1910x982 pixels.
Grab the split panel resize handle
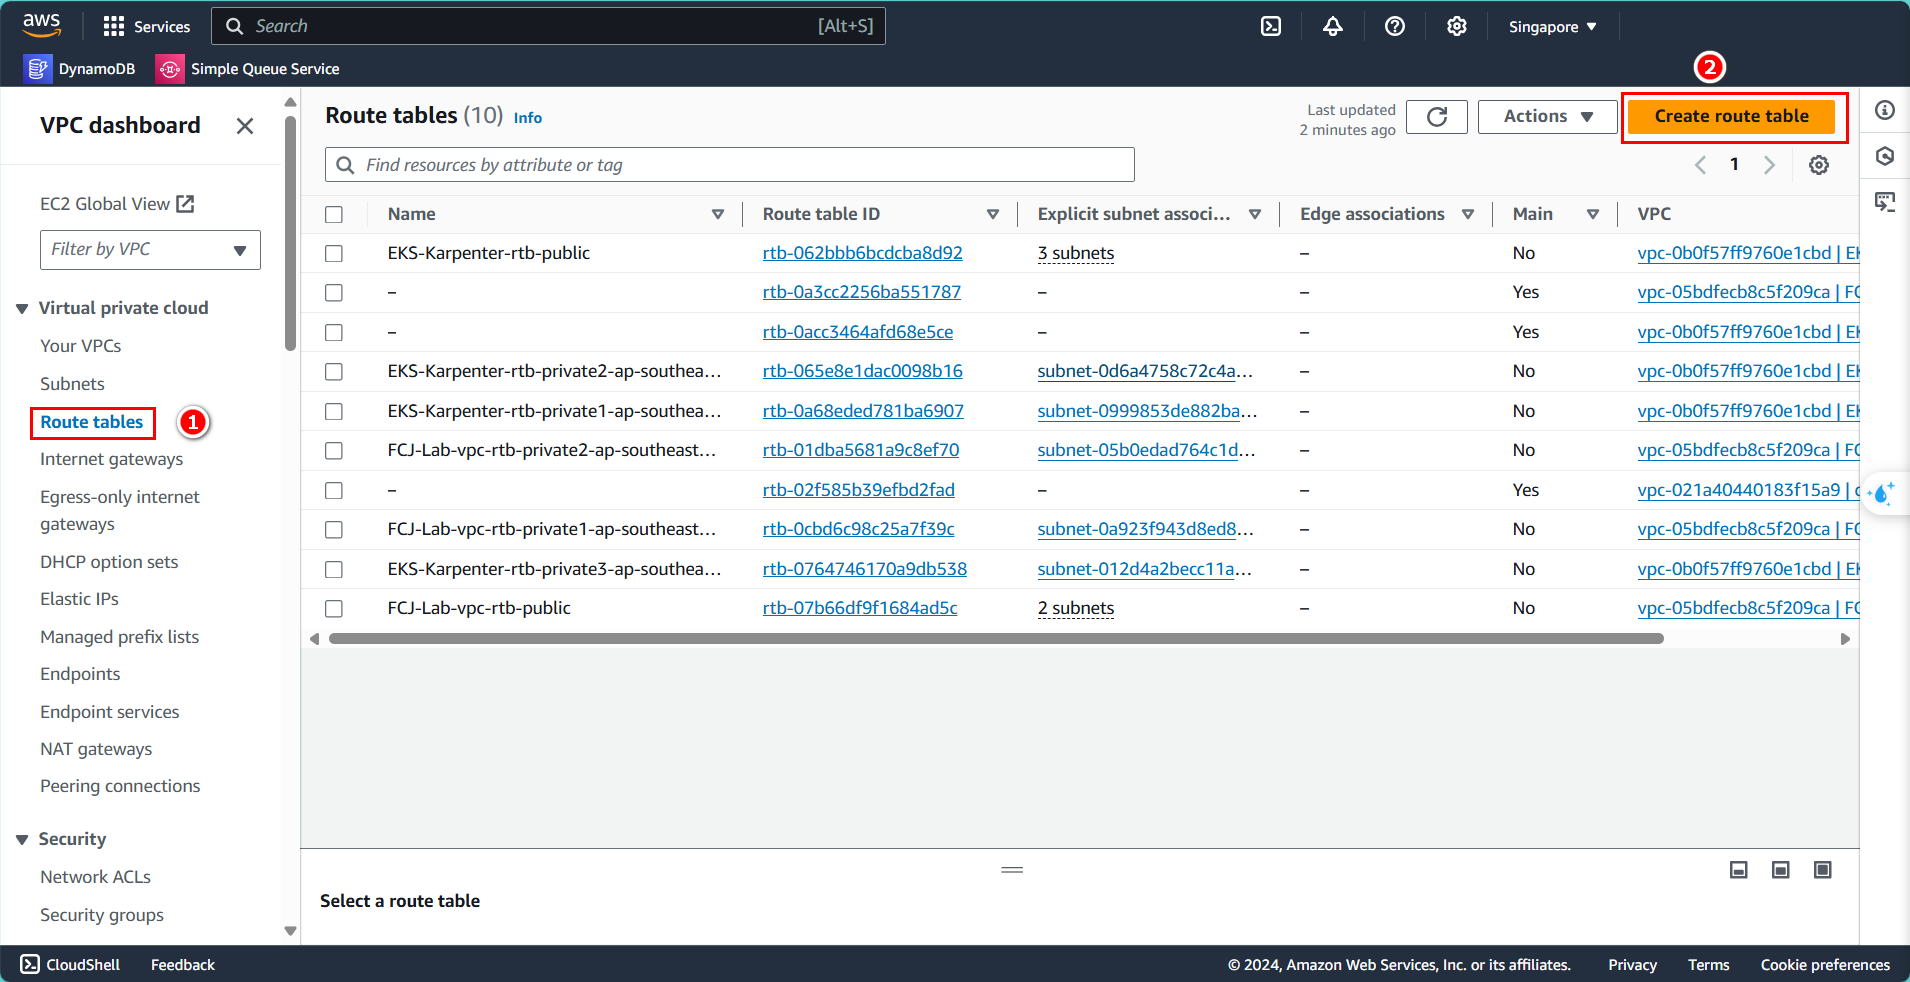[x=1012, y=870]
